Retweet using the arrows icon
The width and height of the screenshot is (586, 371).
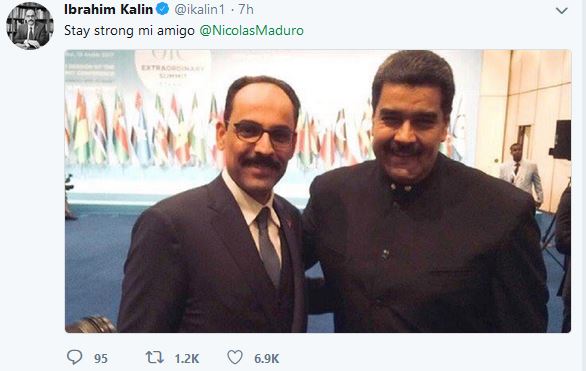(x=154, y=357)
